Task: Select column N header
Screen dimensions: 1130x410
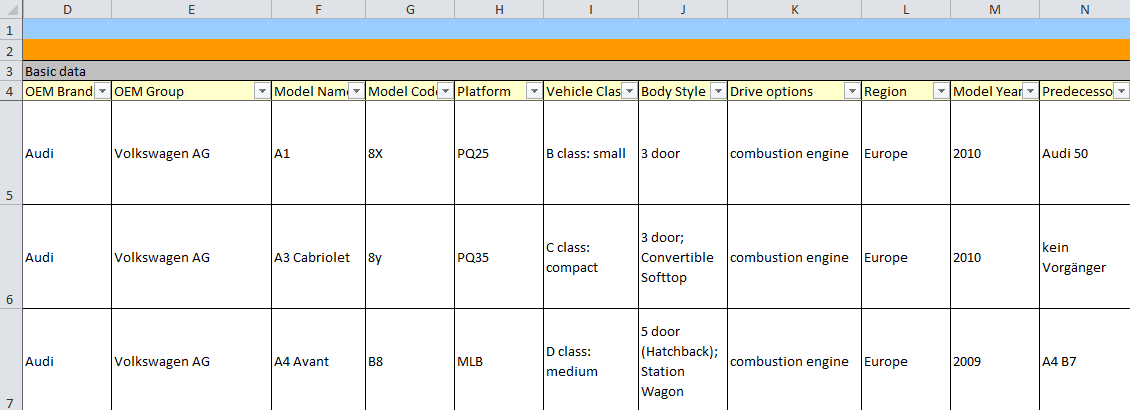Action: point(1085,9)
